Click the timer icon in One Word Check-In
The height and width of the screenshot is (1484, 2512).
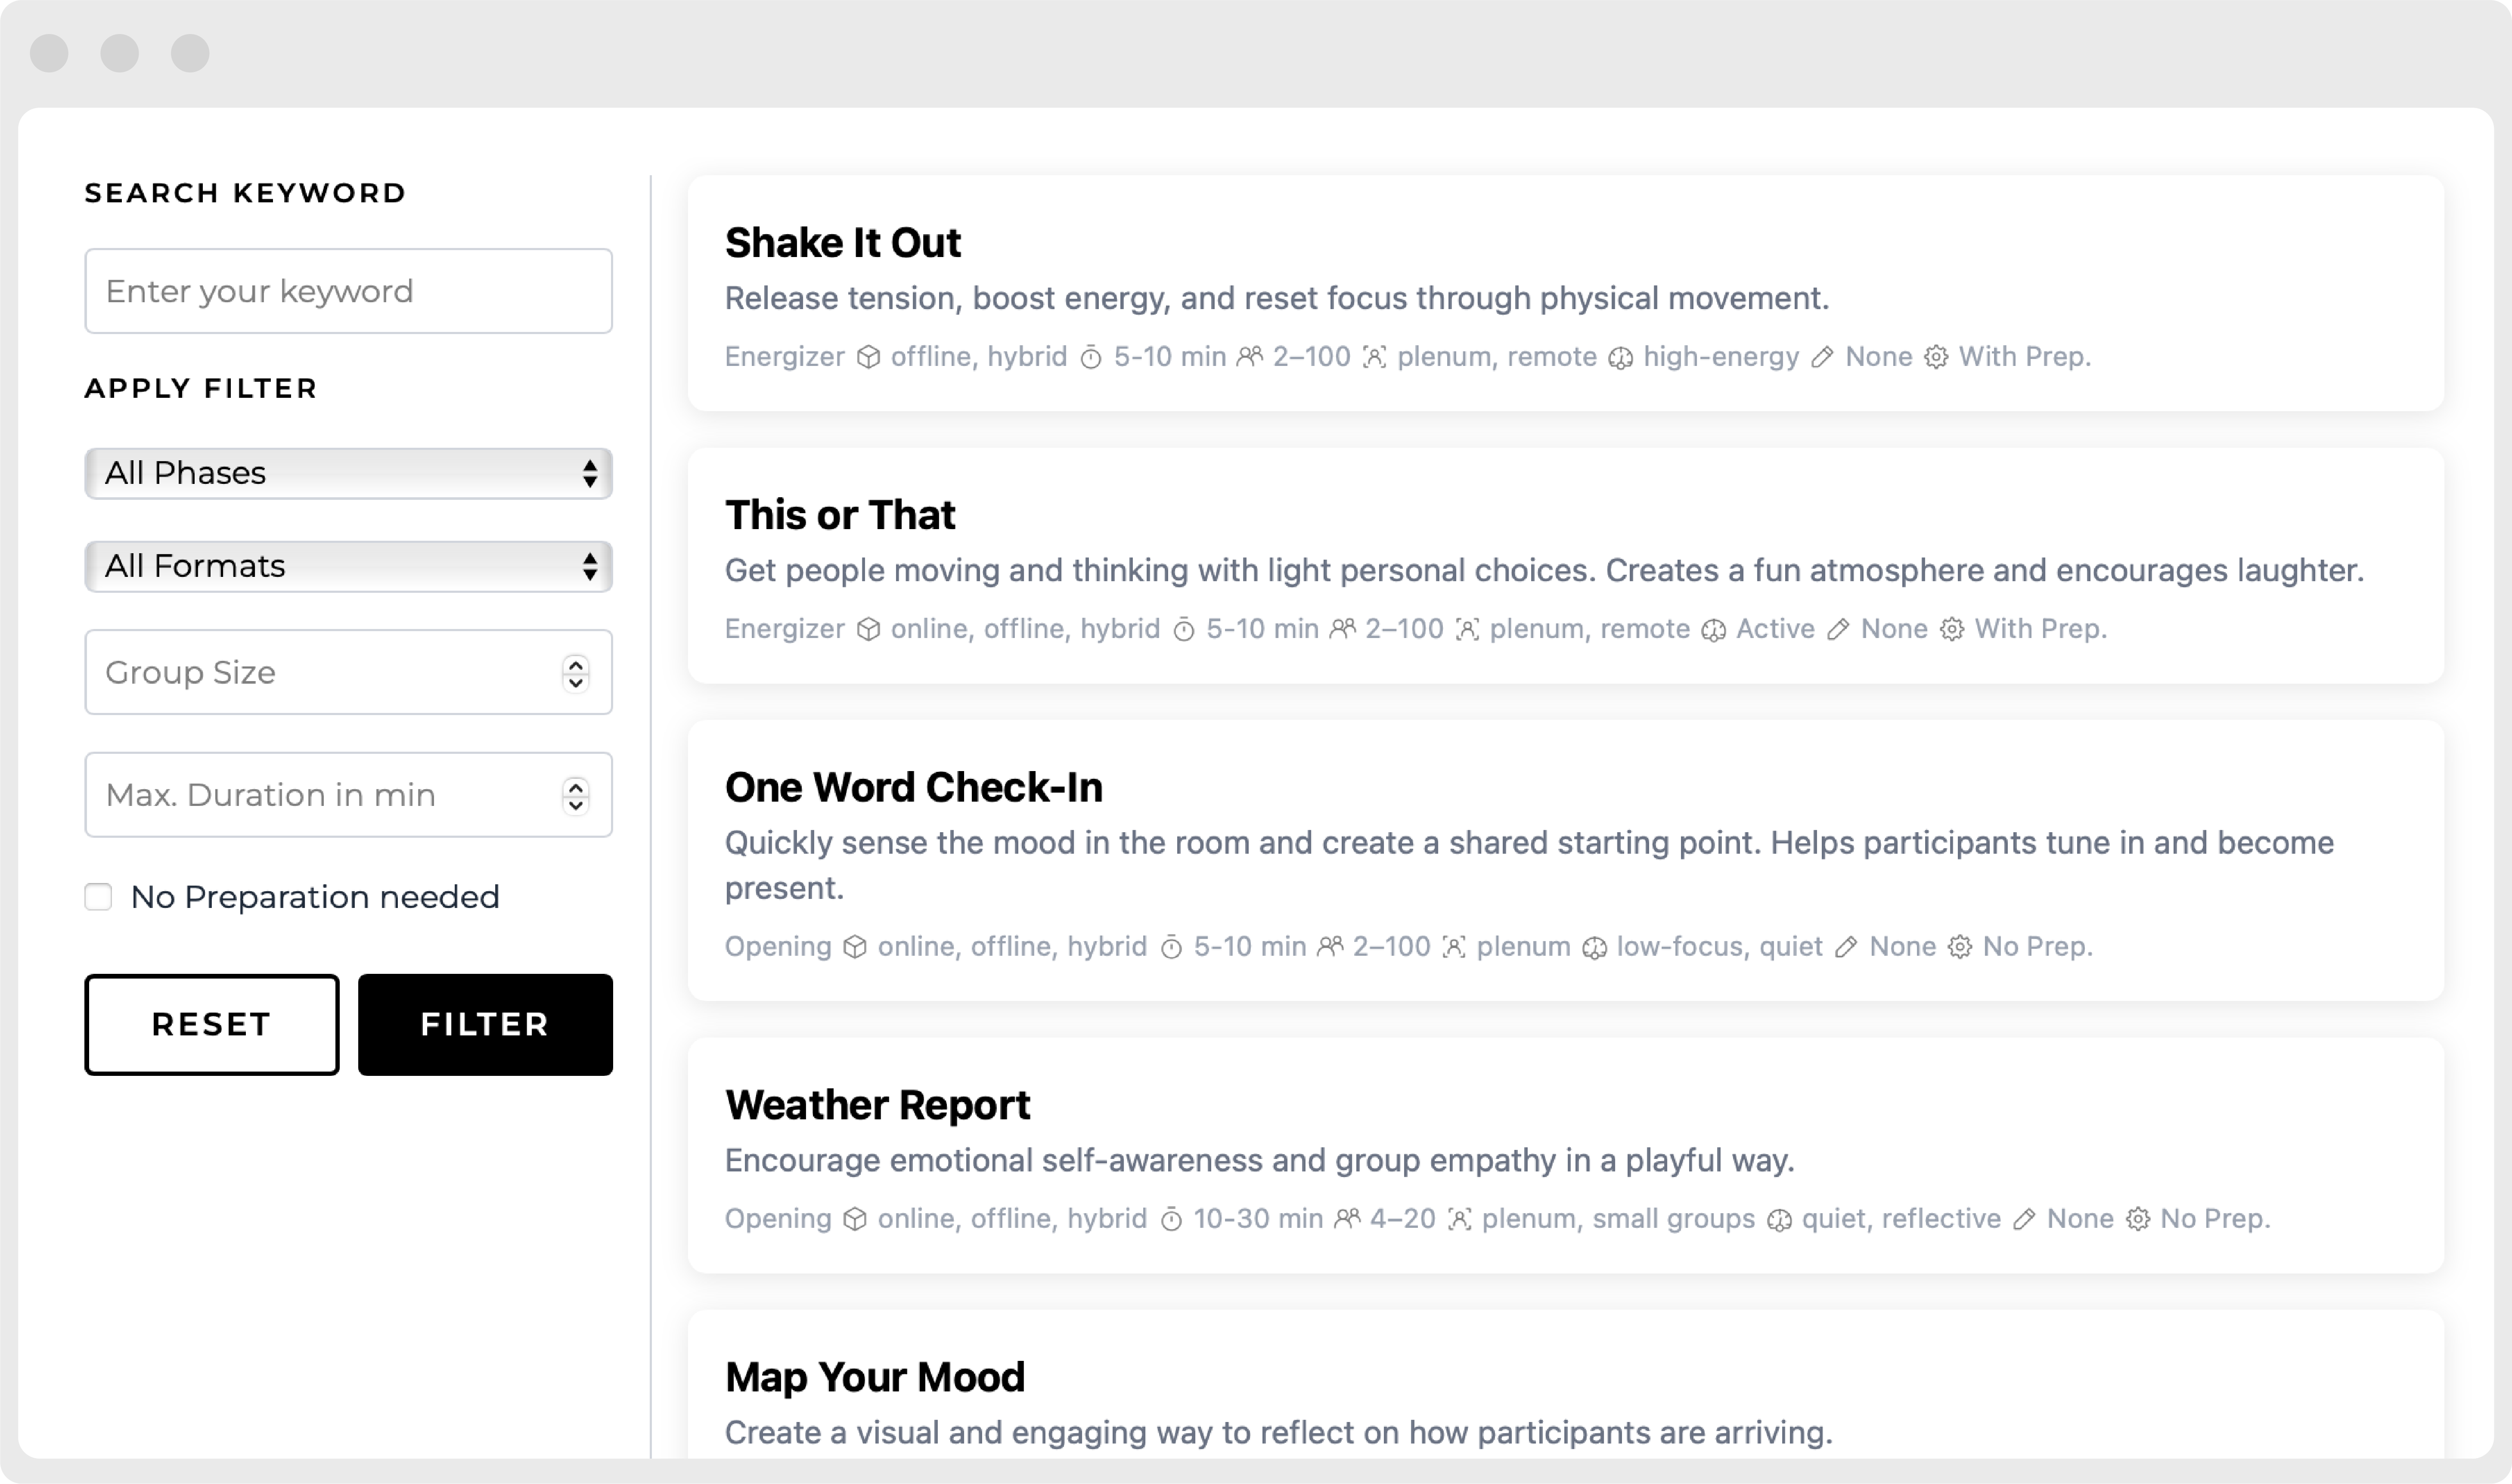1171,947
